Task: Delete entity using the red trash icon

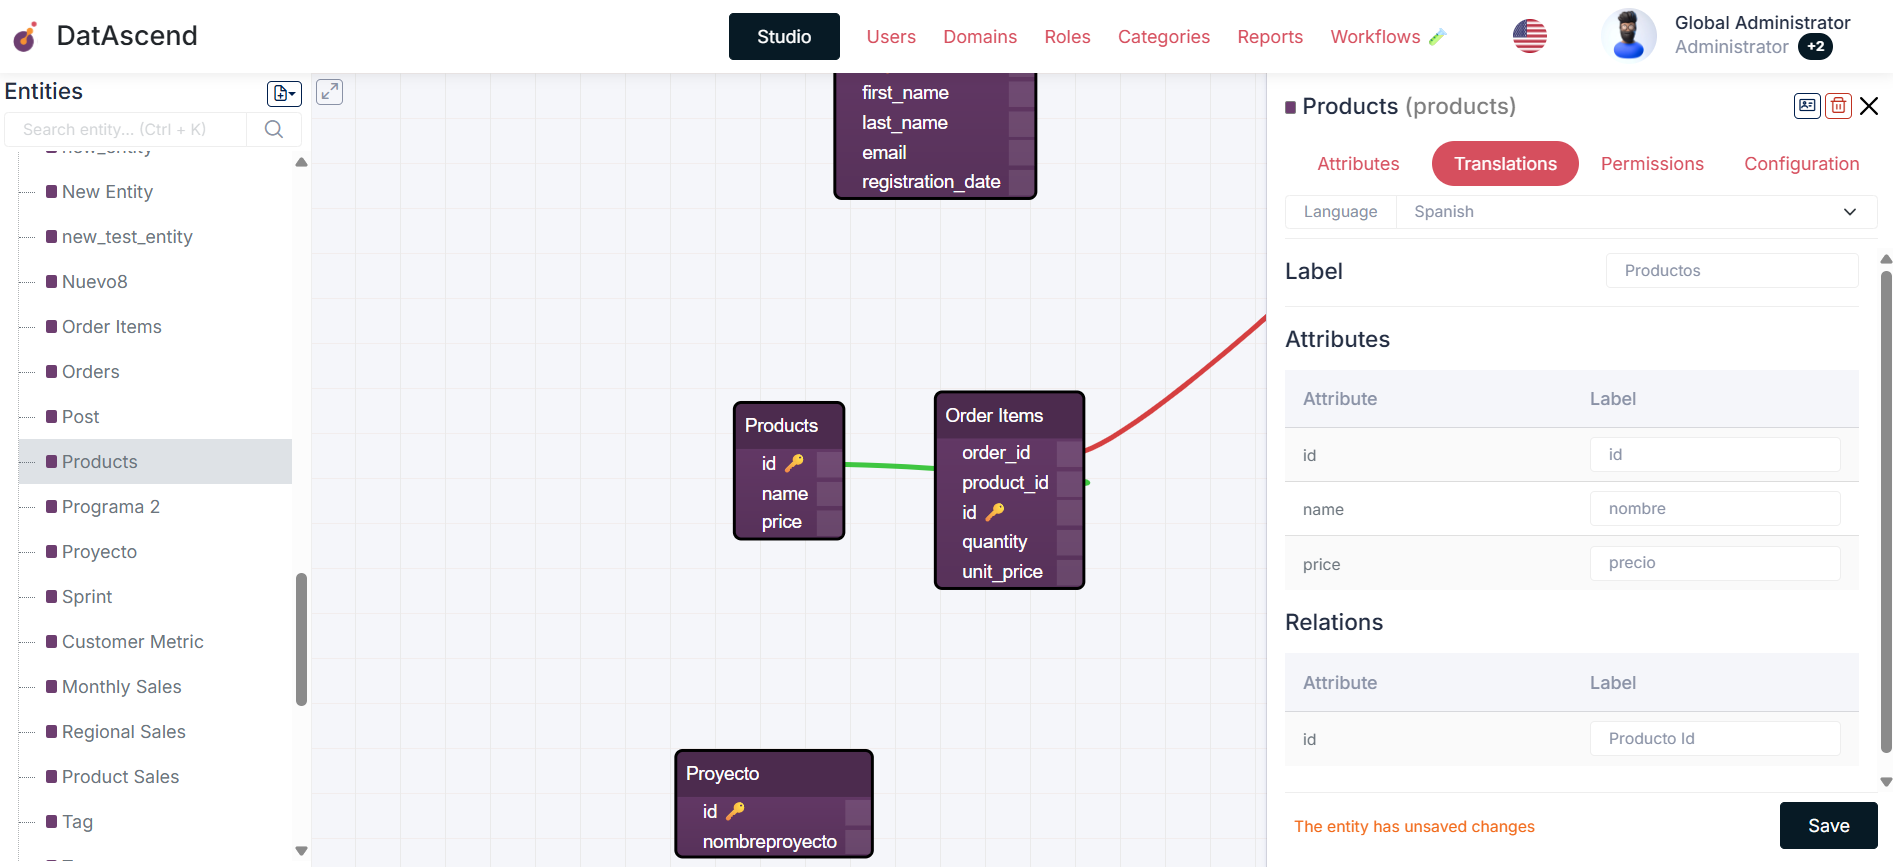Action: 1838,106
